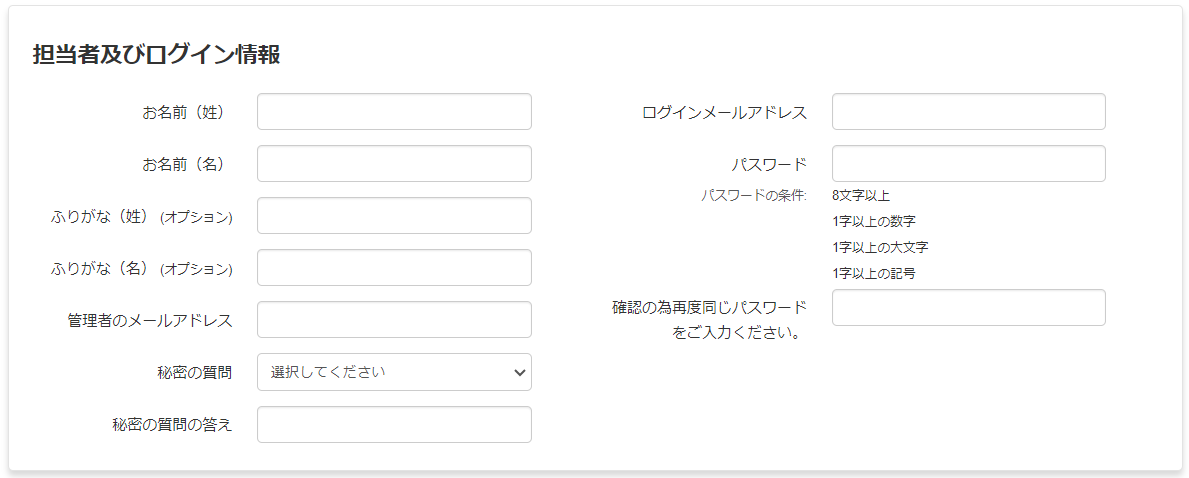Focus the ログインメールアドレス input field
The width and height of the screenshot is (1189, 478).
968,112
